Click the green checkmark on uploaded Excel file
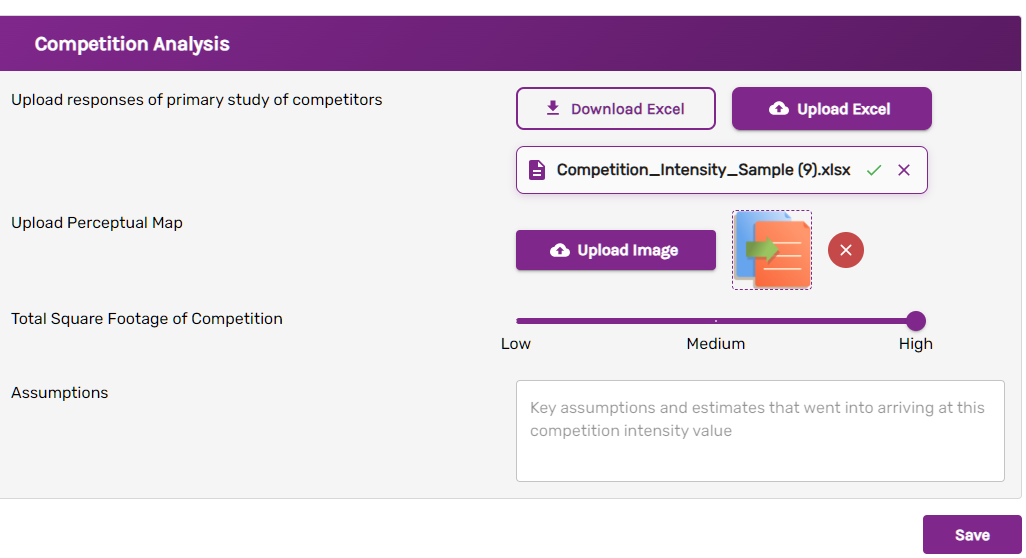1026x558 pixels. tap(874, 170)
